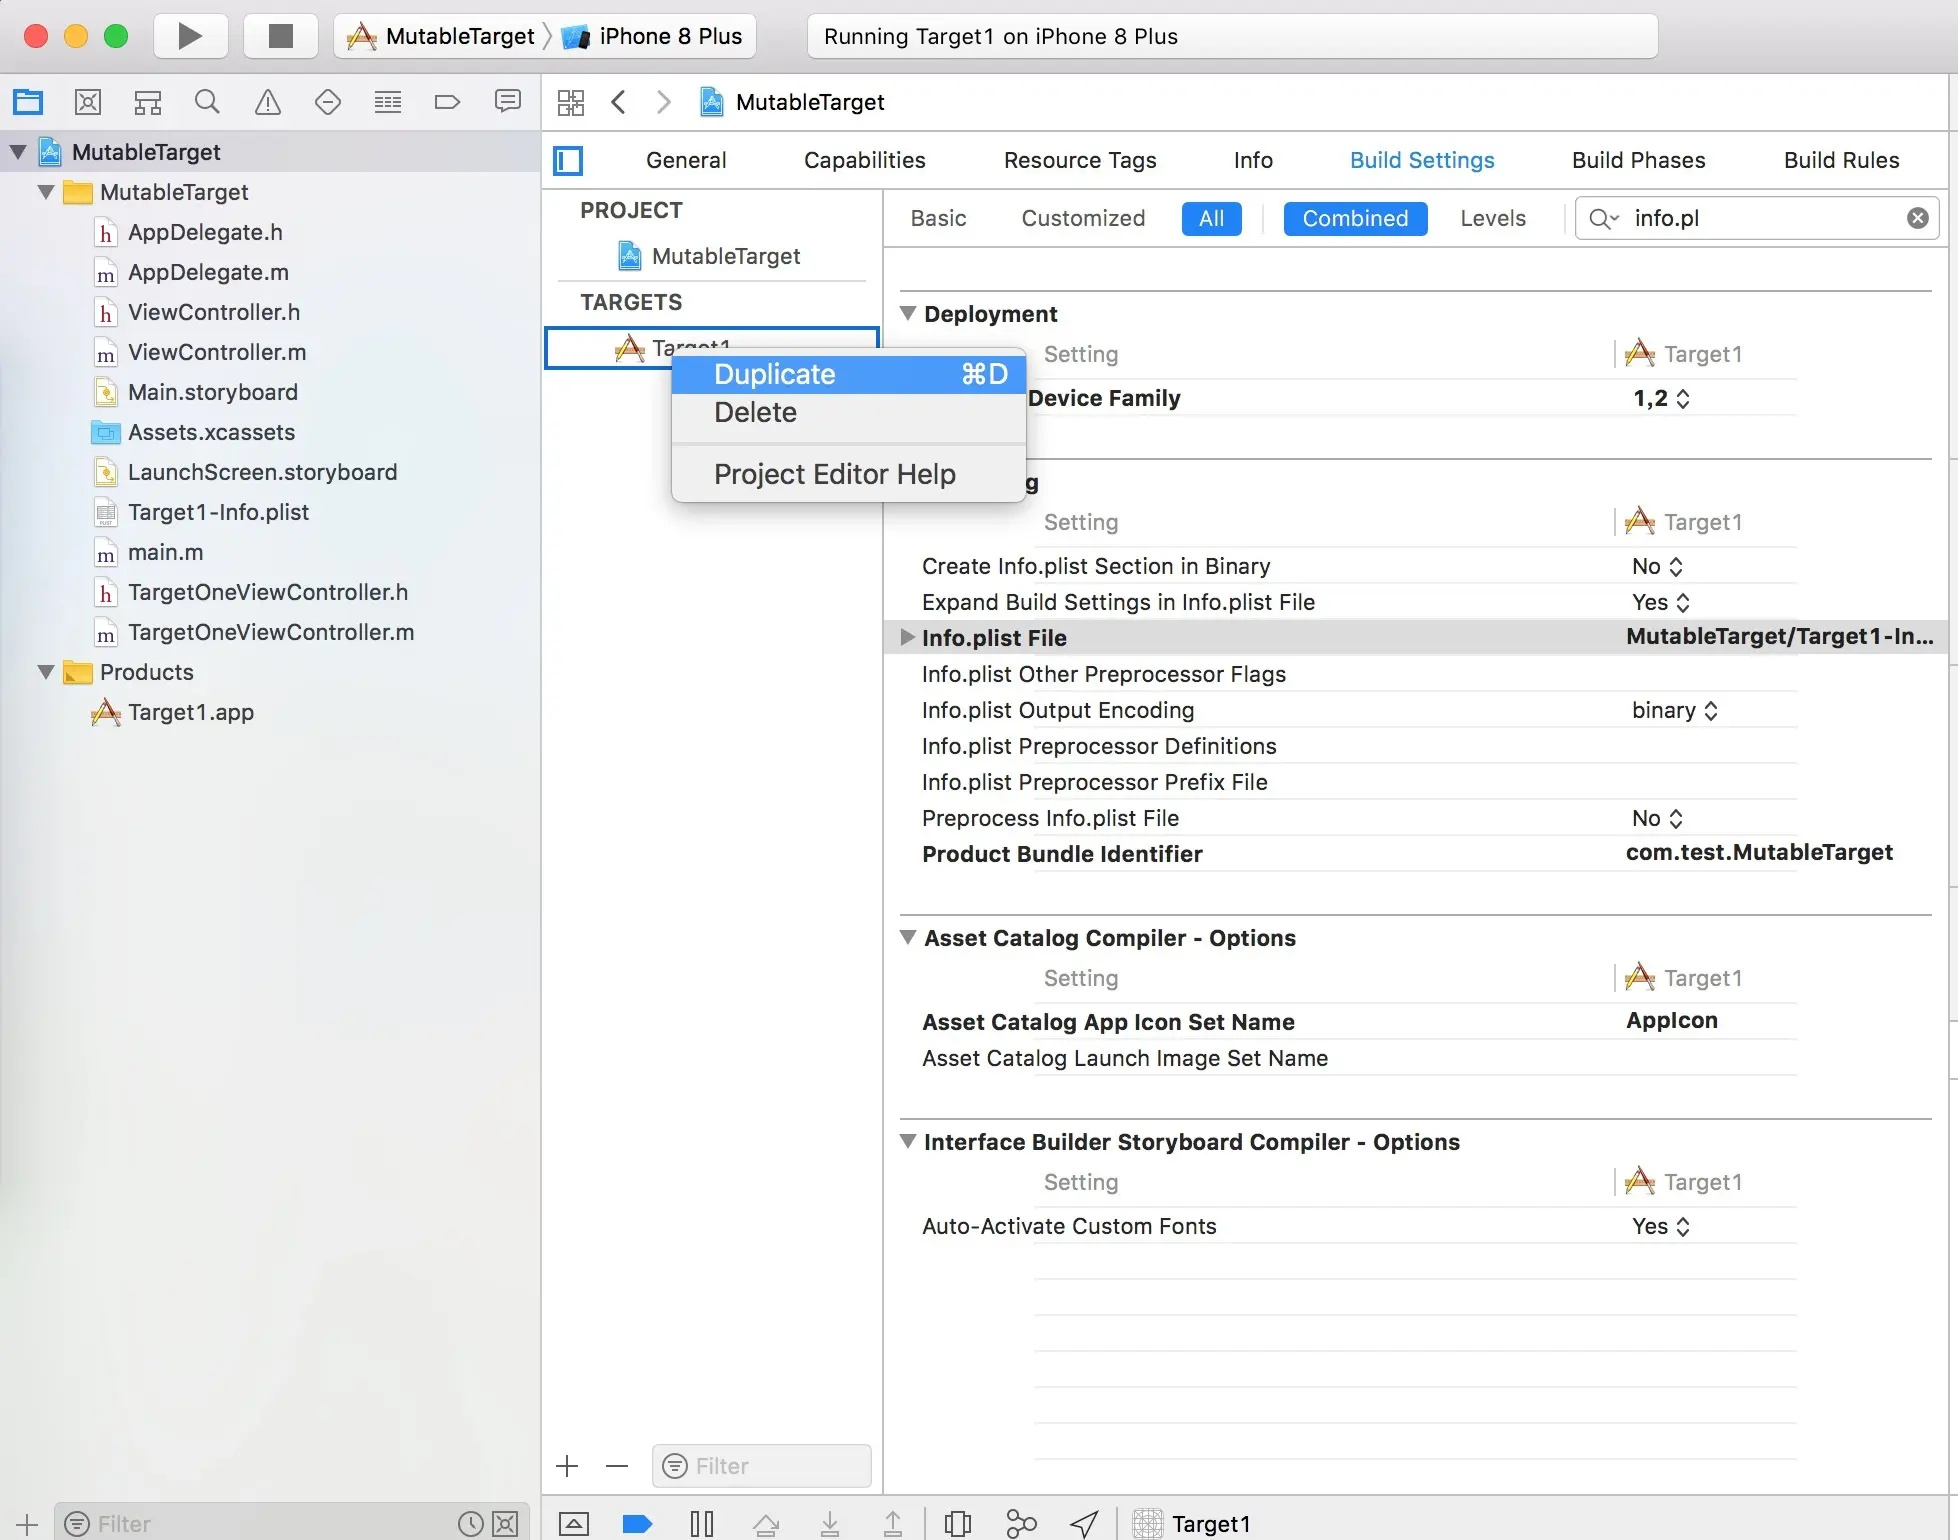Hide the debug area
Screen dimensions: 1958x1540
point(574,1524)
